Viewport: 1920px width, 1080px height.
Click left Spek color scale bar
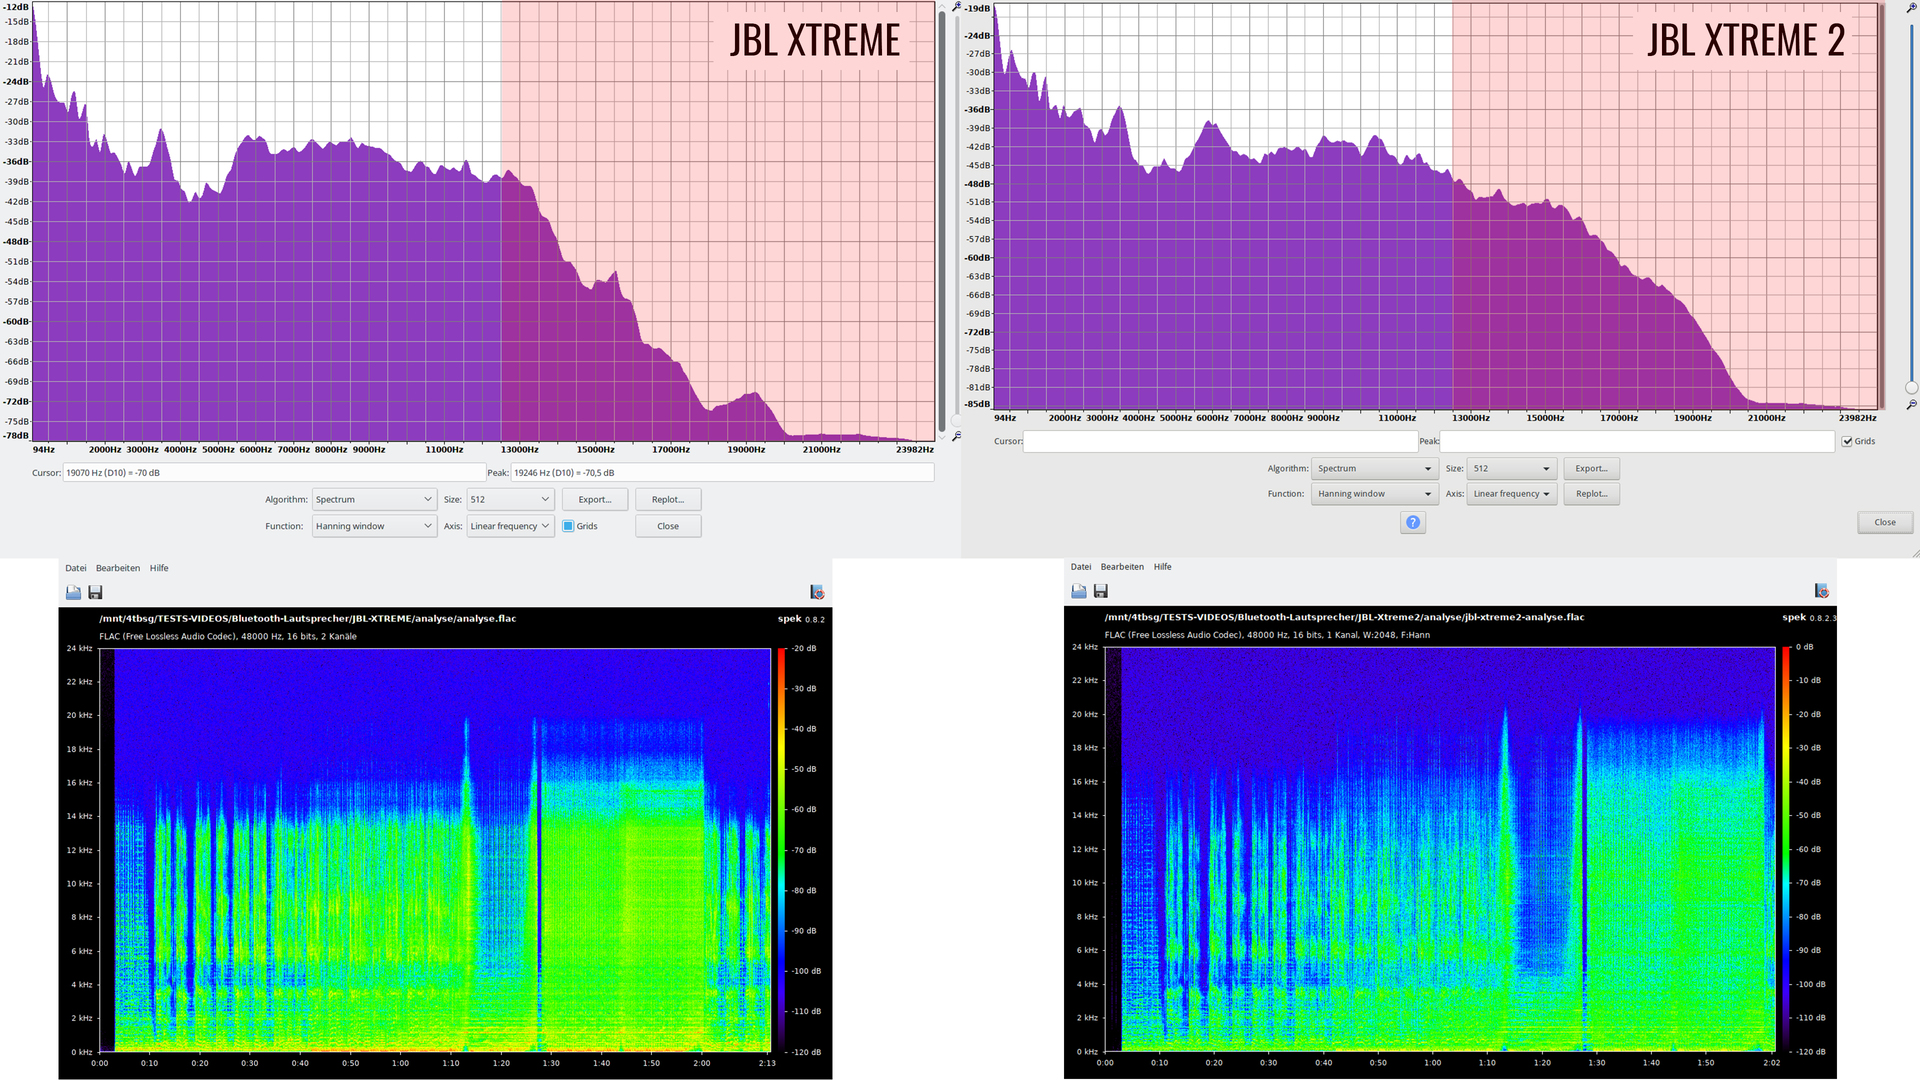[780, 850]
